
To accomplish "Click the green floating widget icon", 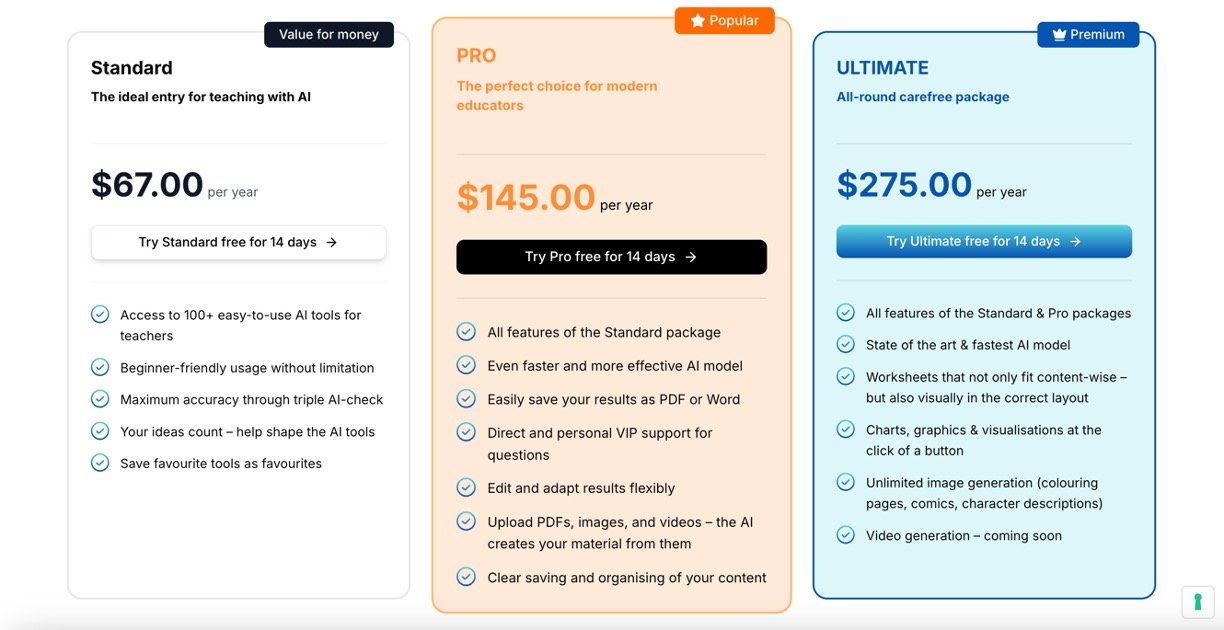I will pyautogui.click(x=1197, y=601).
